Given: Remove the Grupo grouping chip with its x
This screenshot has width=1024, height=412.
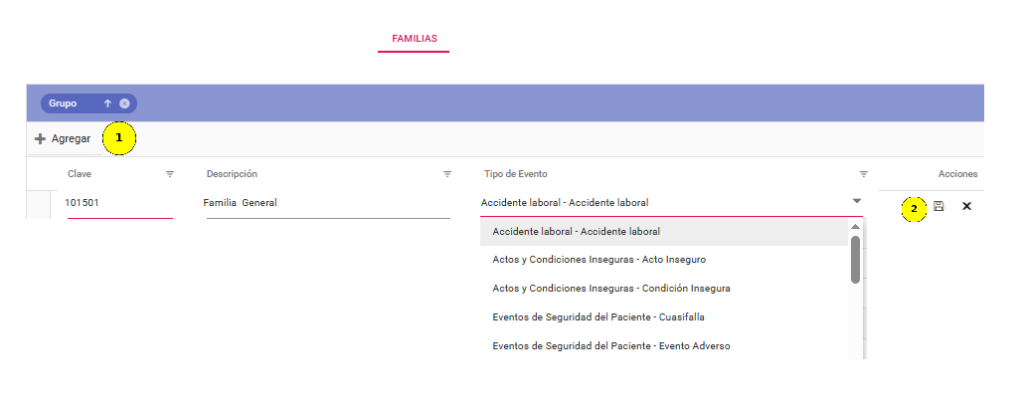Looking at the screenshot, I should coord(124,103).
